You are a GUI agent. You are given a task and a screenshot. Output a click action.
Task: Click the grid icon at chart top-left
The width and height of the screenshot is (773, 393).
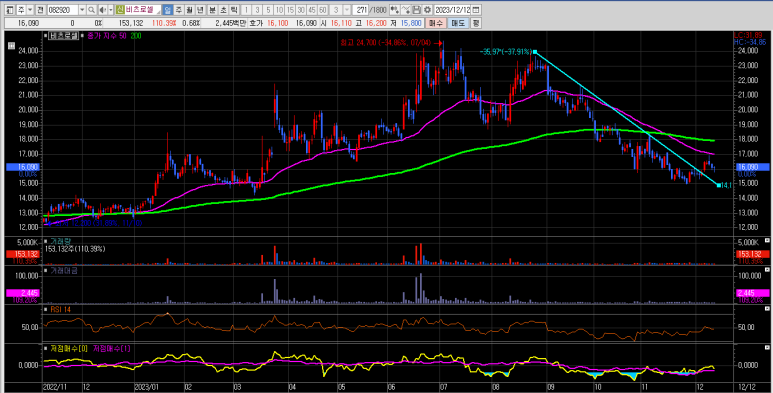pyautogui.click(x=11, y=46)
